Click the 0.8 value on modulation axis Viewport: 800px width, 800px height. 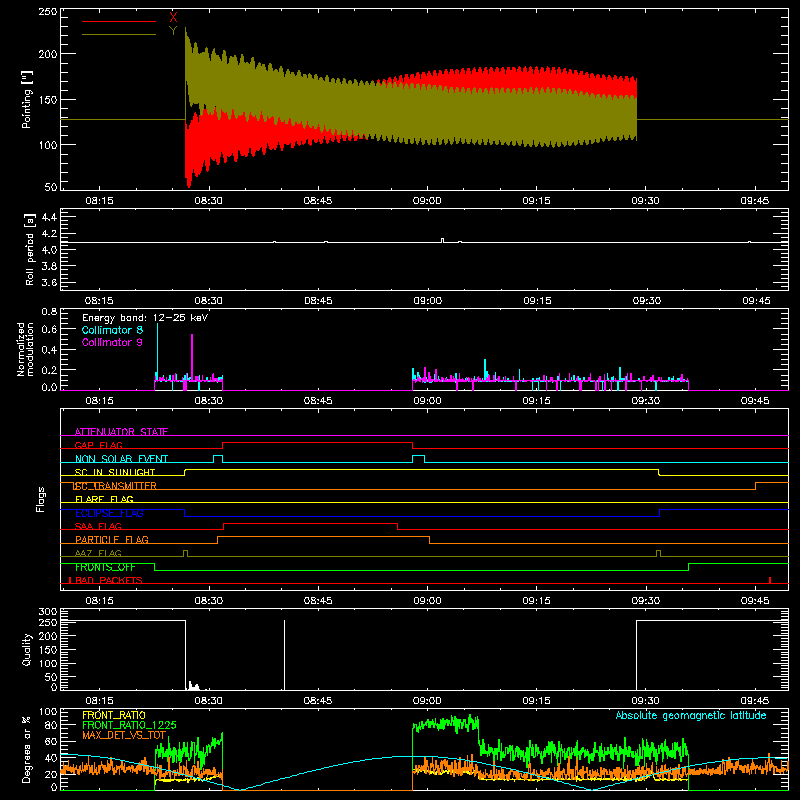tap(49, 311)
